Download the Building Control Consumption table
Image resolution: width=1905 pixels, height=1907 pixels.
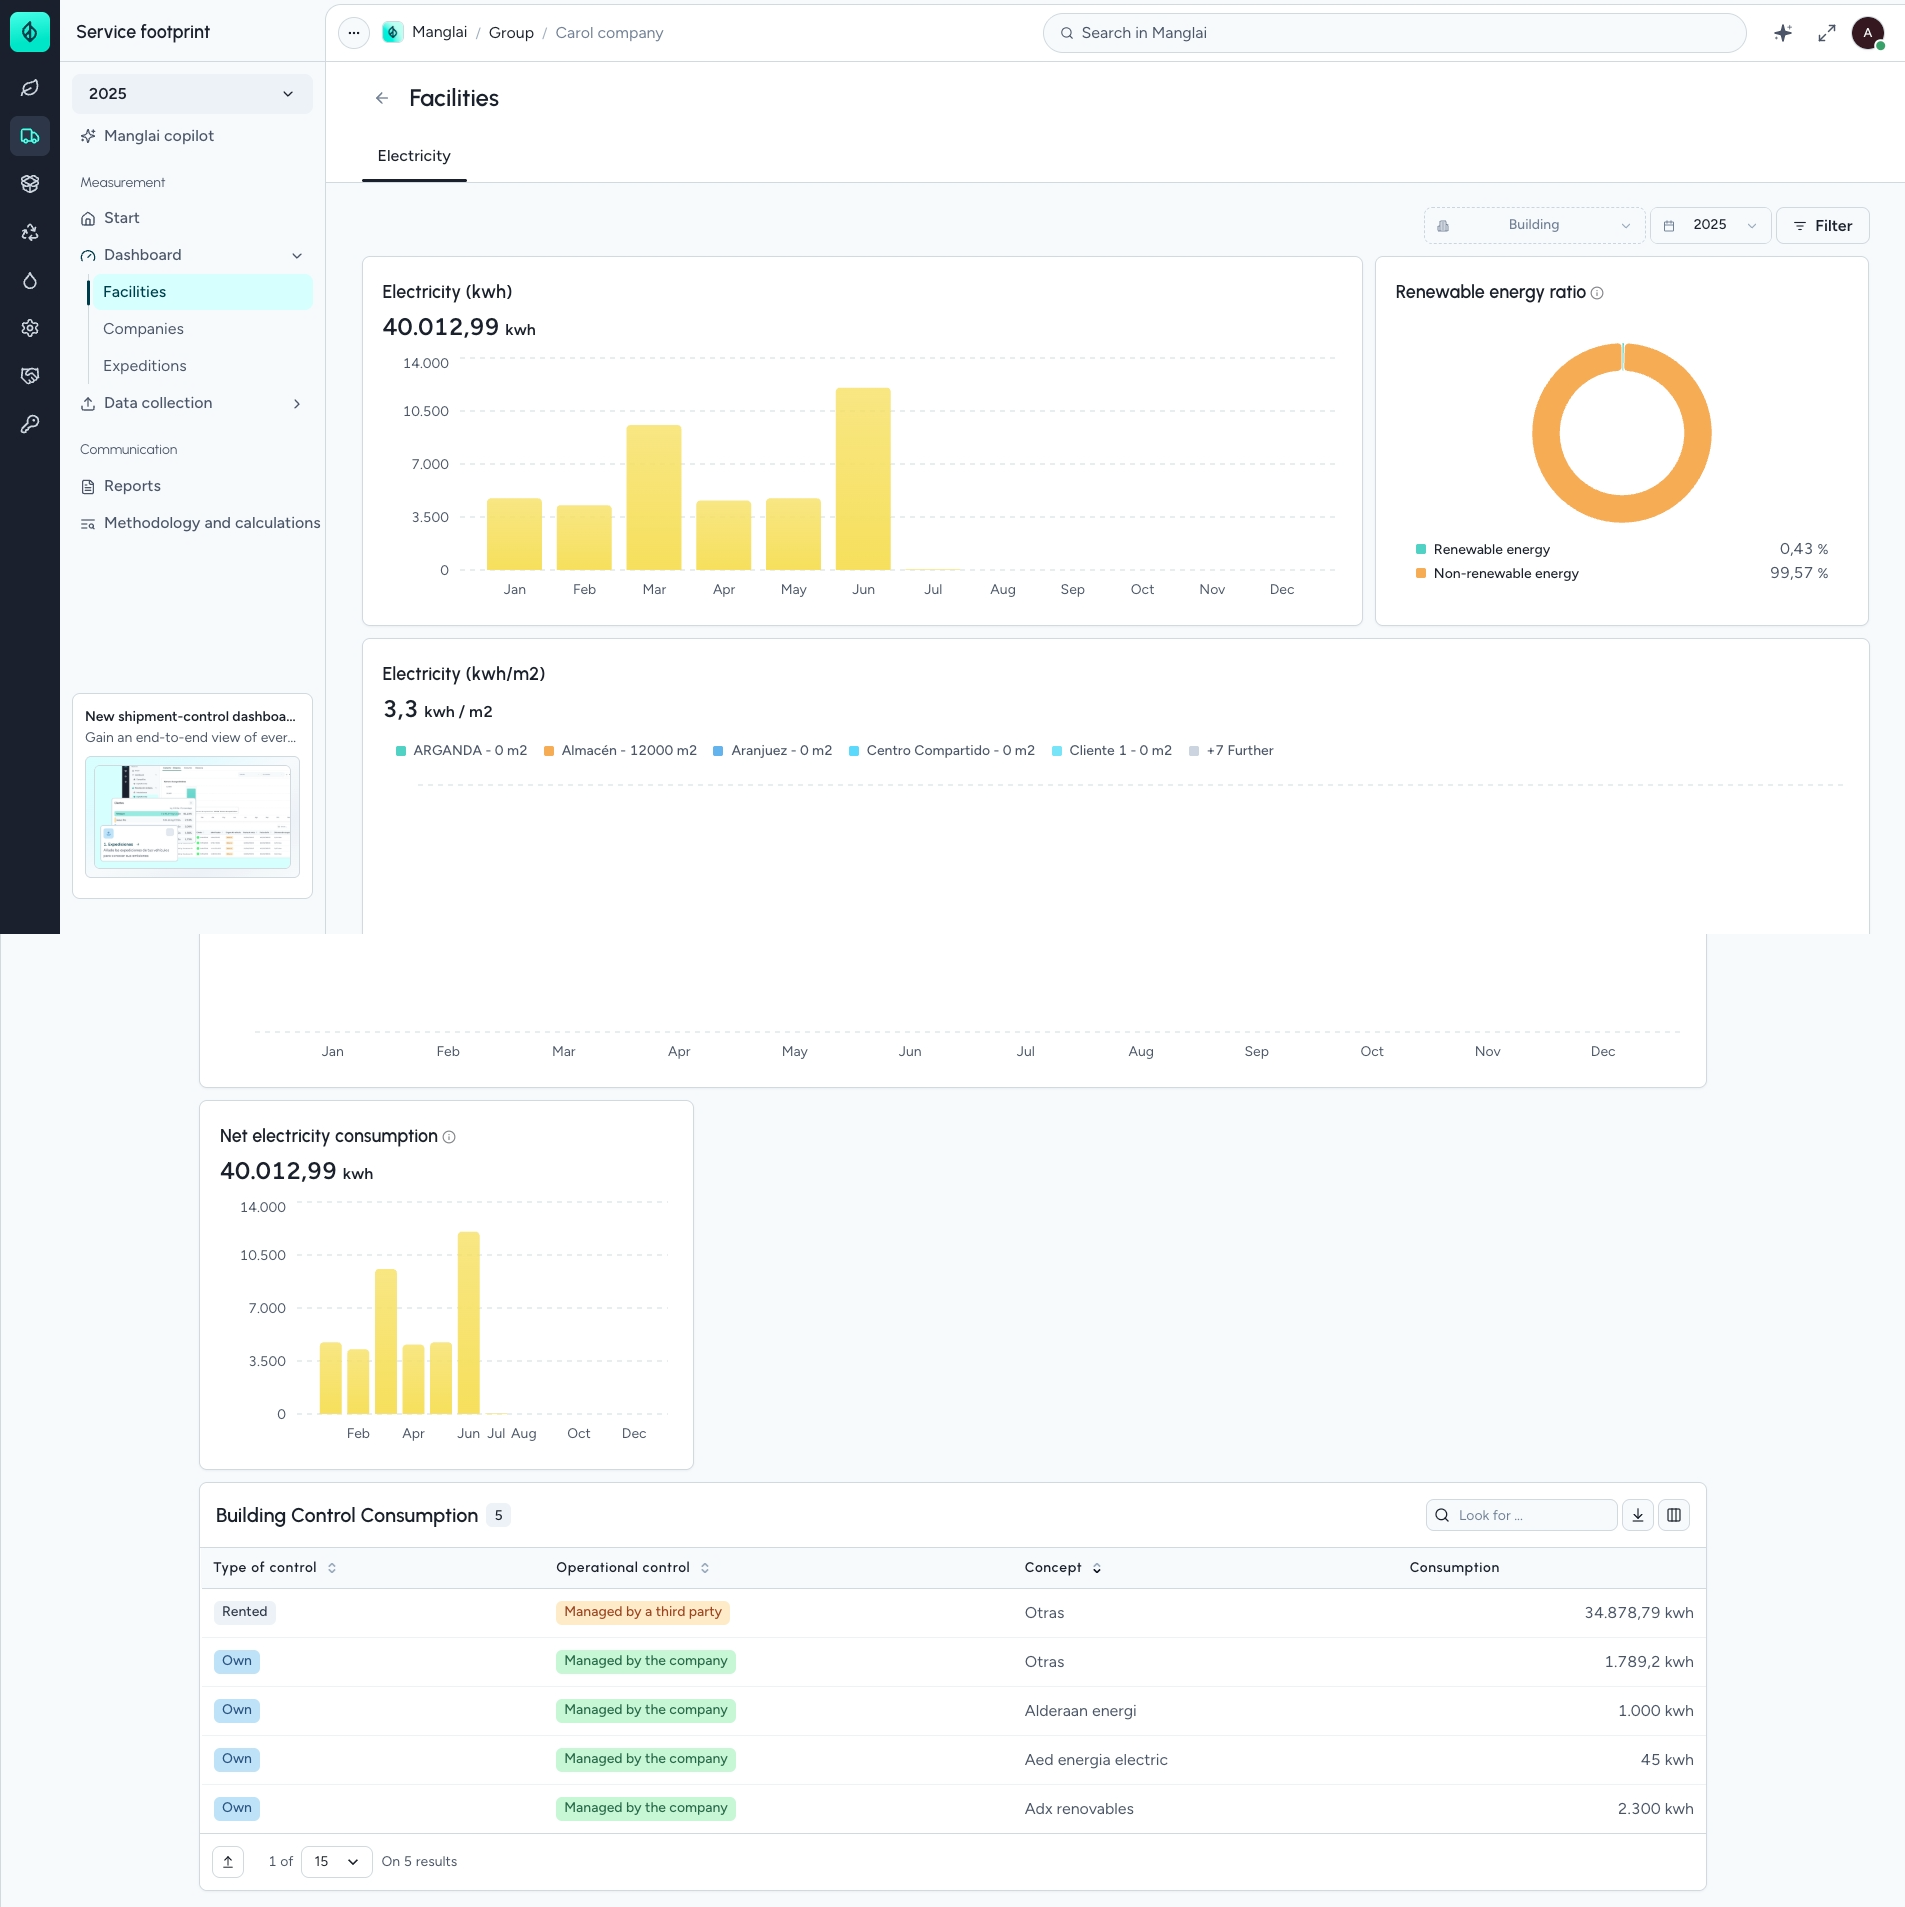point(1637,1514)
